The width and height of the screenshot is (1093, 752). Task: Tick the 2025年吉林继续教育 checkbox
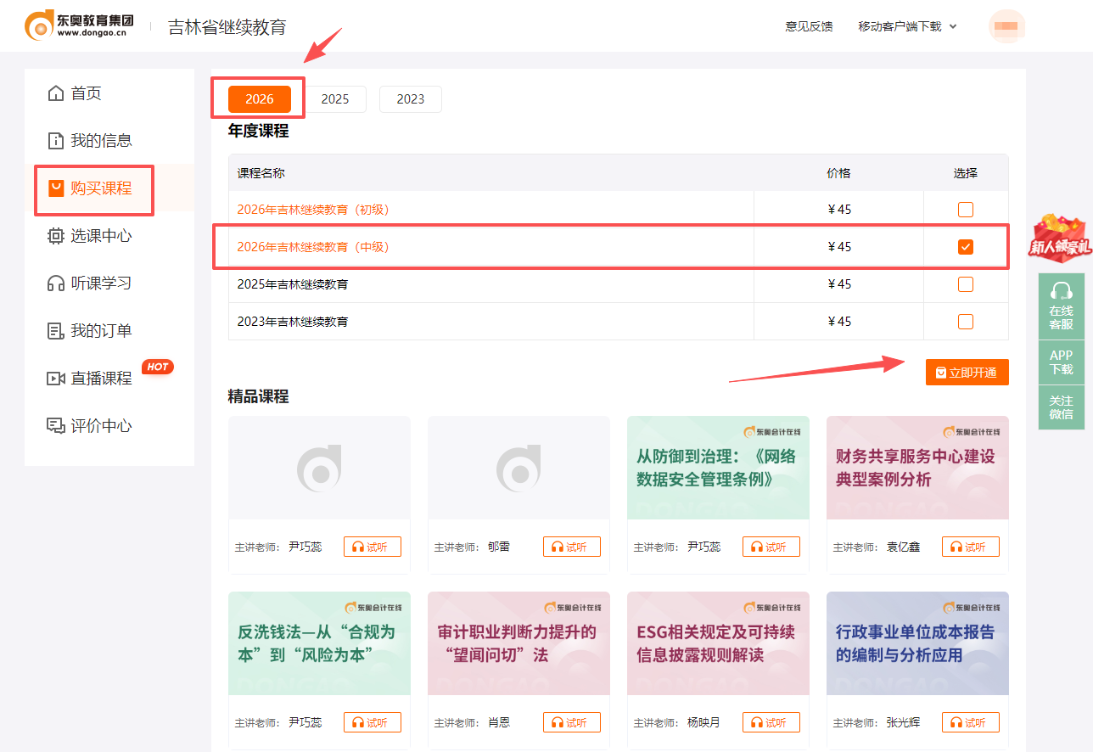click(x=966, y=284)
